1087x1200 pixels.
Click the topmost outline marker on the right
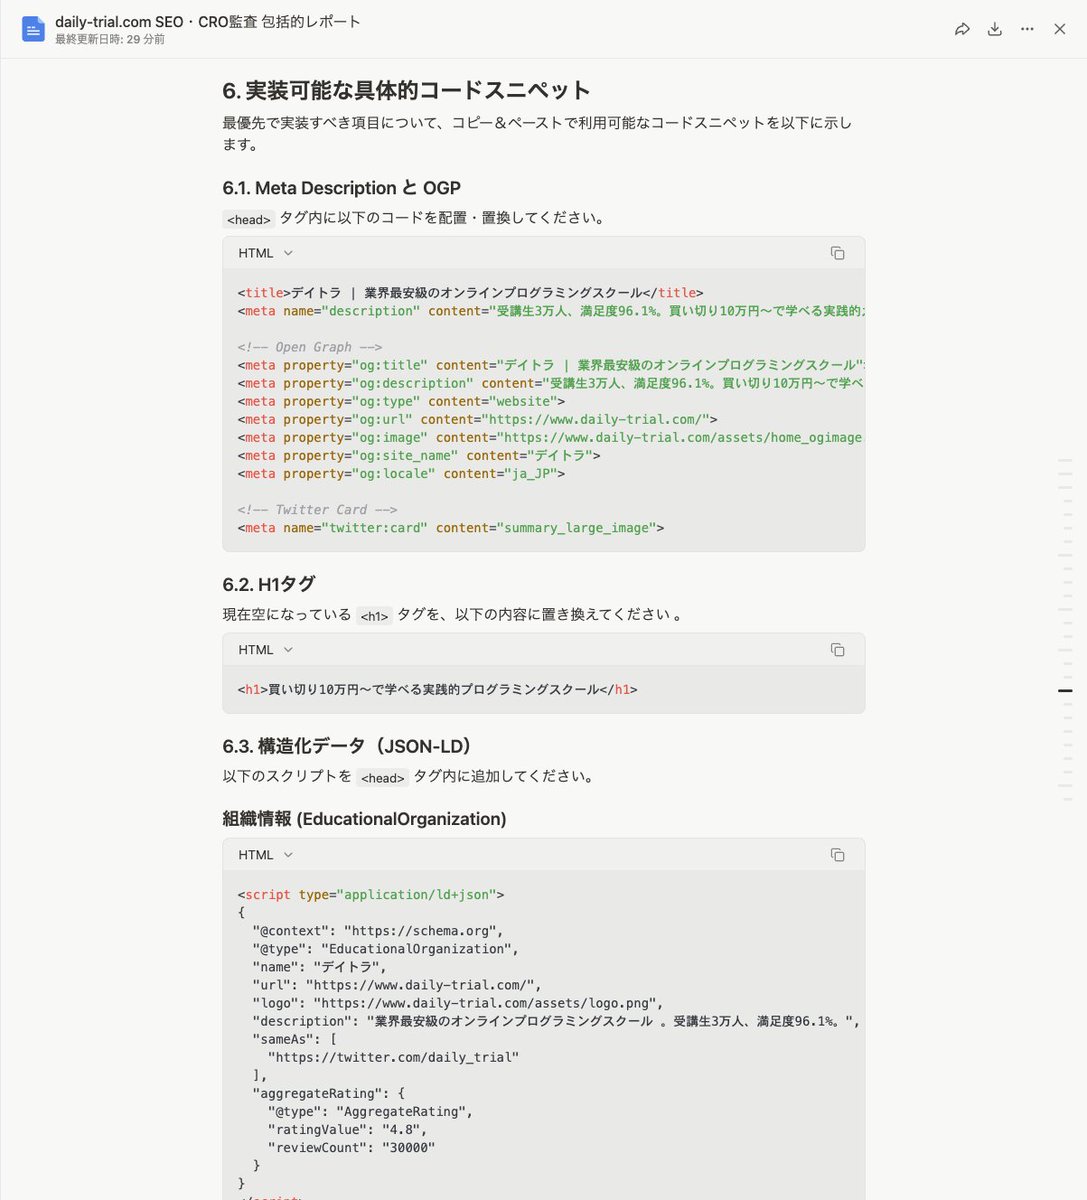pos(1065,460)
